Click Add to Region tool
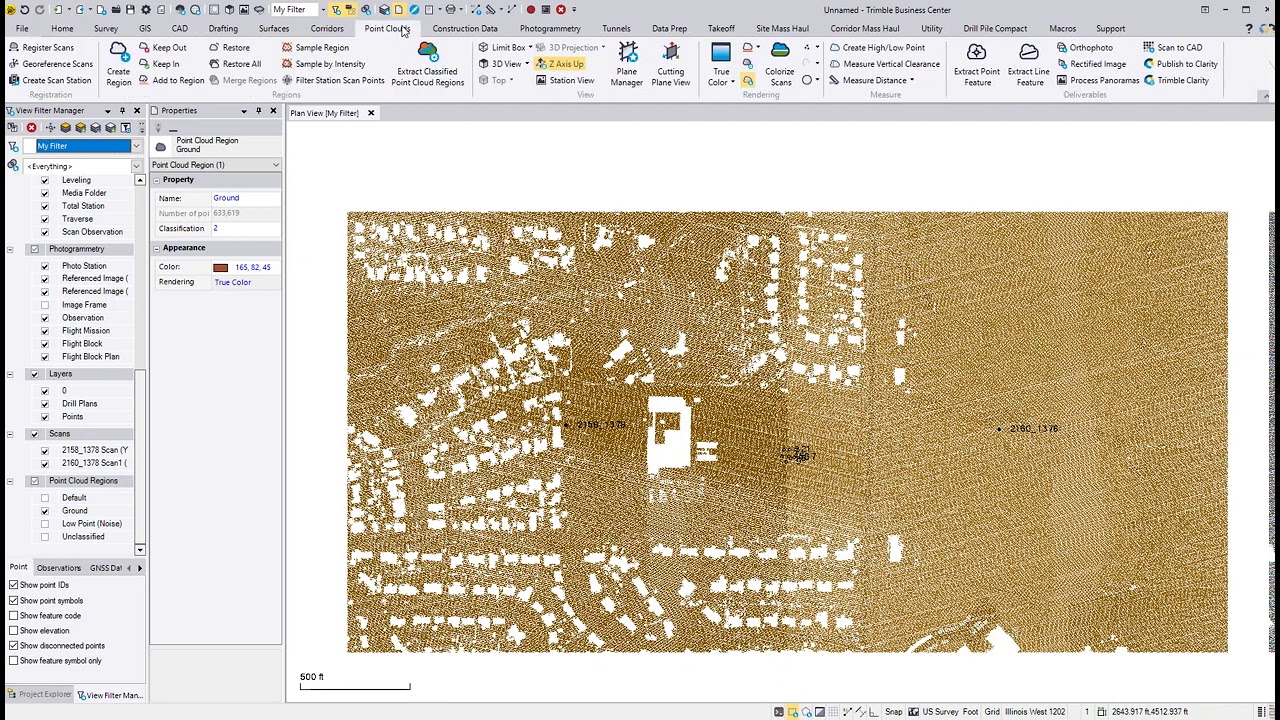 [x=171, y=80]
